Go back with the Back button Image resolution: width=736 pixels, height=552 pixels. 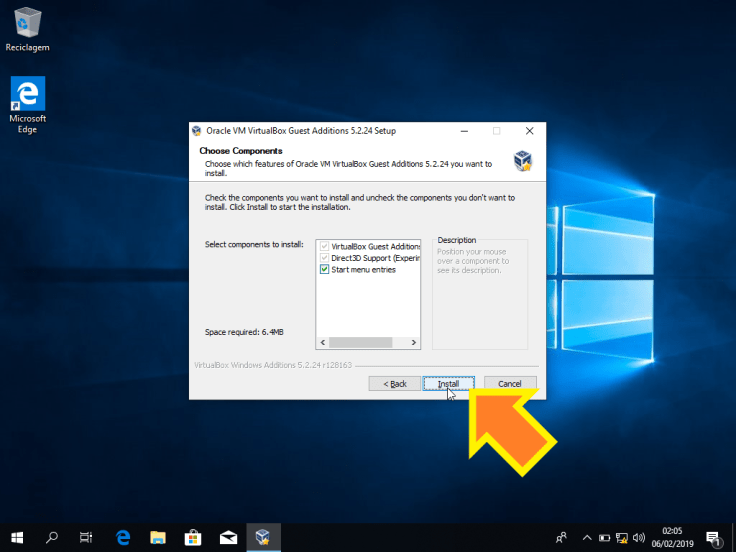pos(393,384)
